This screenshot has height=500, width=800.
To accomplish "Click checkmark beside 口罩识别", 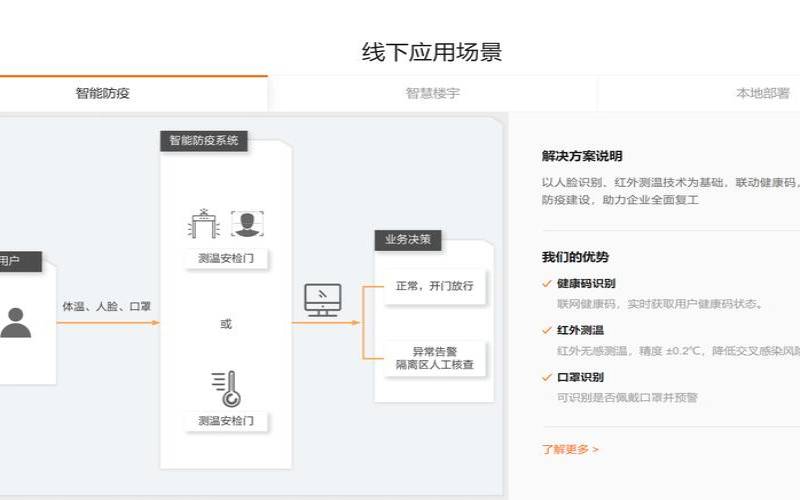I will click(x=547, y=377).
